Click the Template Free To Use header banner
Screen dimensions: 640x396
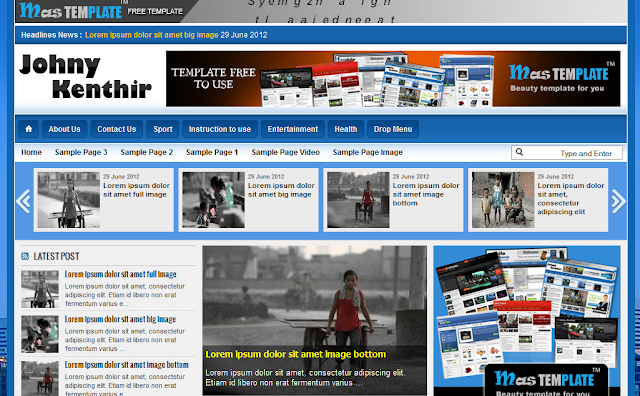click(393, 79)
